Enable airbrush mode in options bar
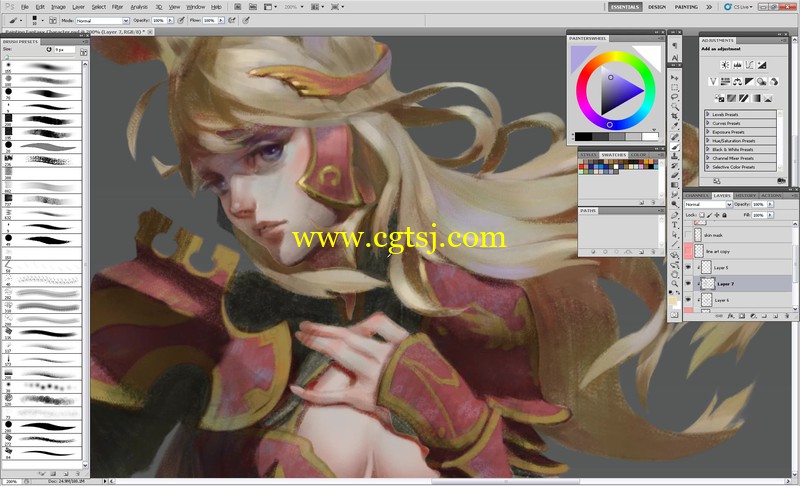Image resolution: width=800 pixels, height=486 pixels. (x=232, y=20)
